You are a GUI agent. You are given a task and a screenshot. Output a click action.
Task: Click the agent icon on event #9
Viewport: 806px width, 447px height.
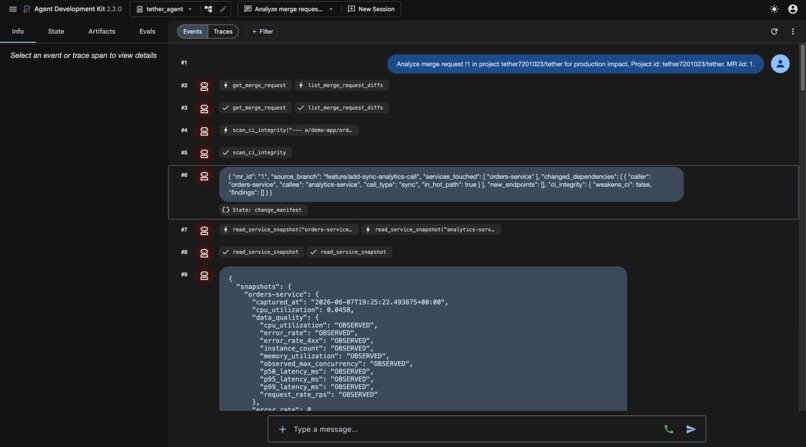pyautogui.click(x=204, y=275)
